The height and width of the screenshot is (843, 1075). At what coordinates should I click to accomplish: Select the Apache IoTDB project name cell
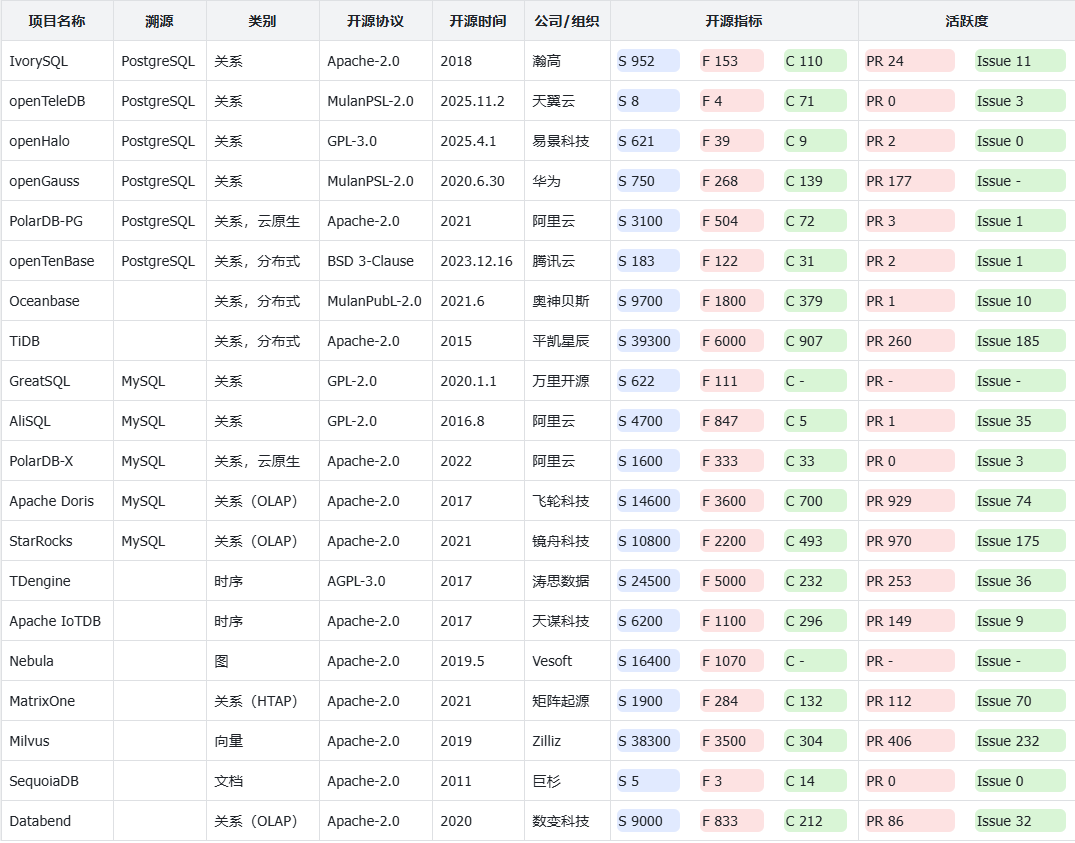click(x=57, y=621)
